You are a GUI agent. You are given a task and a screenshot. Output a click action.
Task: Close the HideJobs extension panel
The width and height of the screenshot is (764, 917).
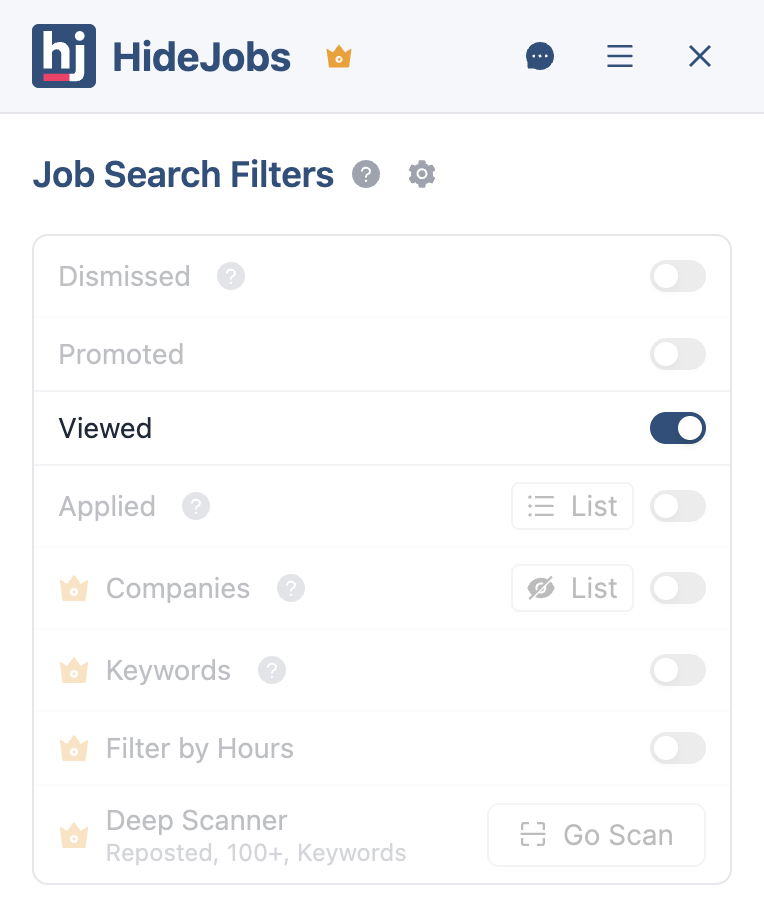pyautogui.click(x=699, y=57)
